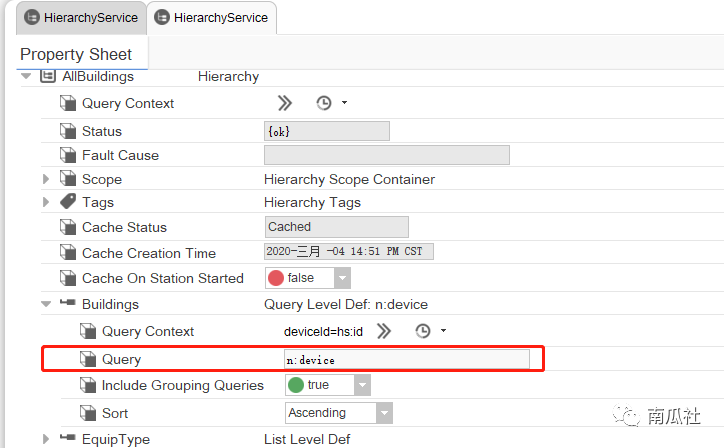Click the AllBuildings hierarchy component icon
The width and height of the screenshot is (724, 448).
(x=48, y=76)
